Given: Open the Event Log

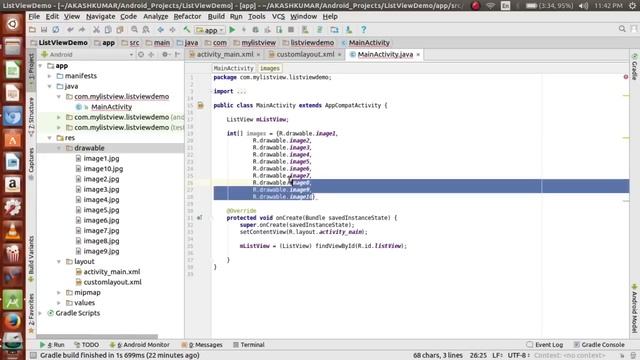Looking at the screenshot, I should 545,345.
